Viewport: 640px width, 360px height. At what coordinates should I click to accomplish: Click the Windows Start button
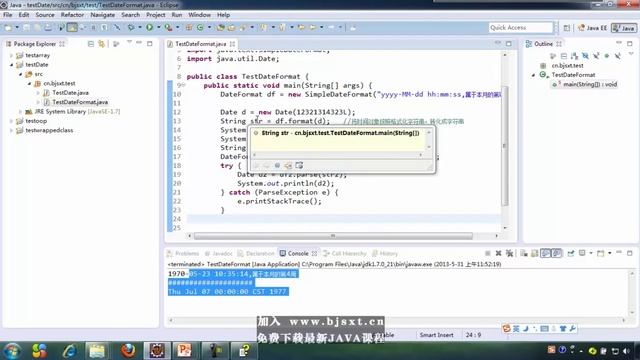[12, 351]
